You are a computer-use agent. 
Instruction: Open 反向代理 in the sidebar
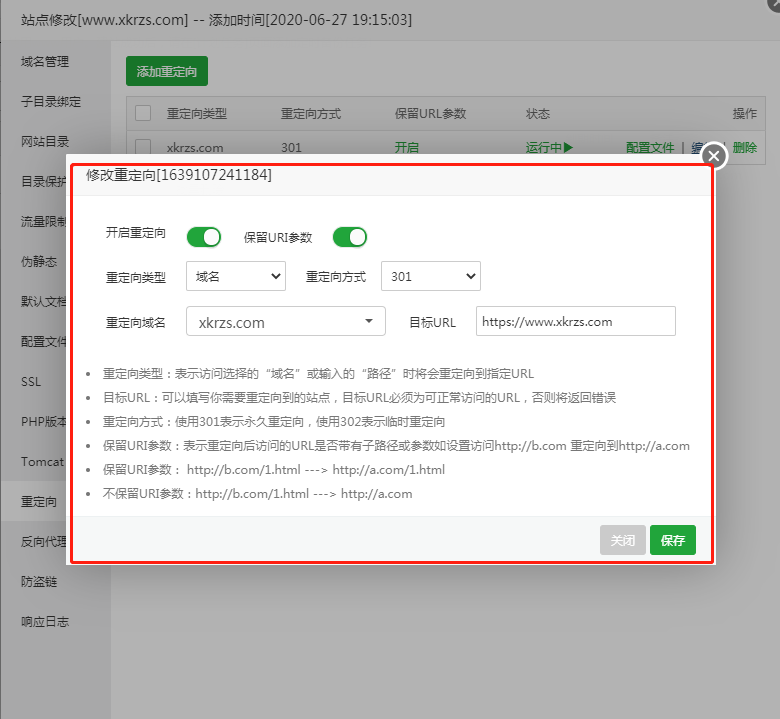coord(44,541)
